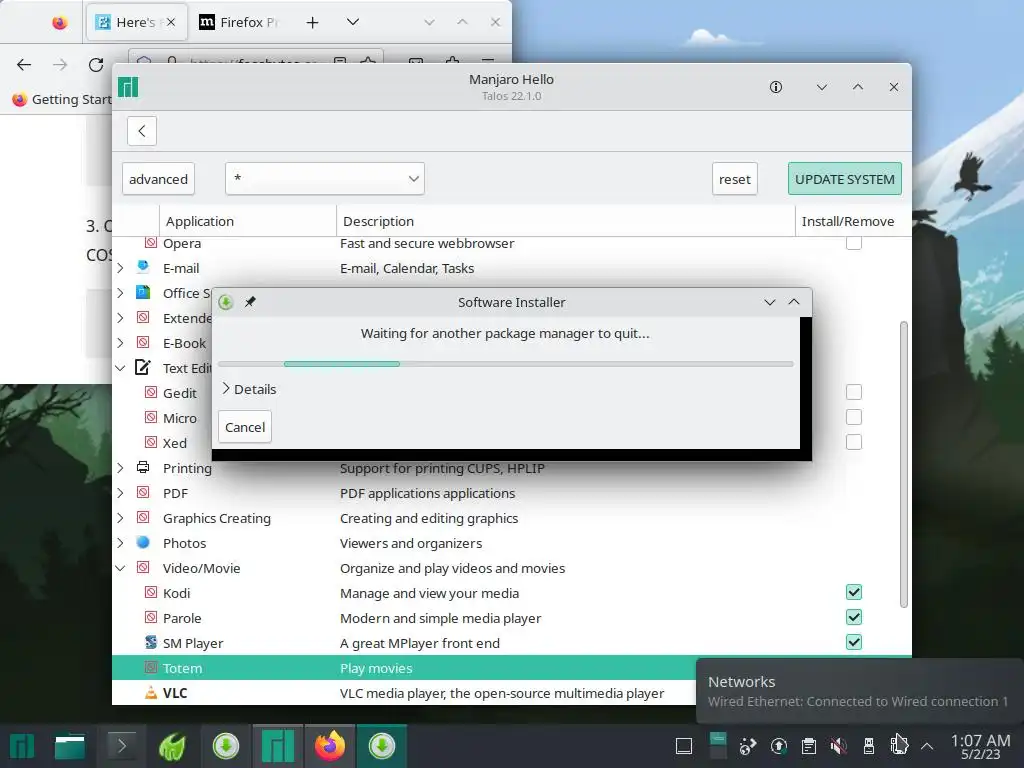Open the green leaf app in taskbar
1024x768 pixels.
point(172,746)
